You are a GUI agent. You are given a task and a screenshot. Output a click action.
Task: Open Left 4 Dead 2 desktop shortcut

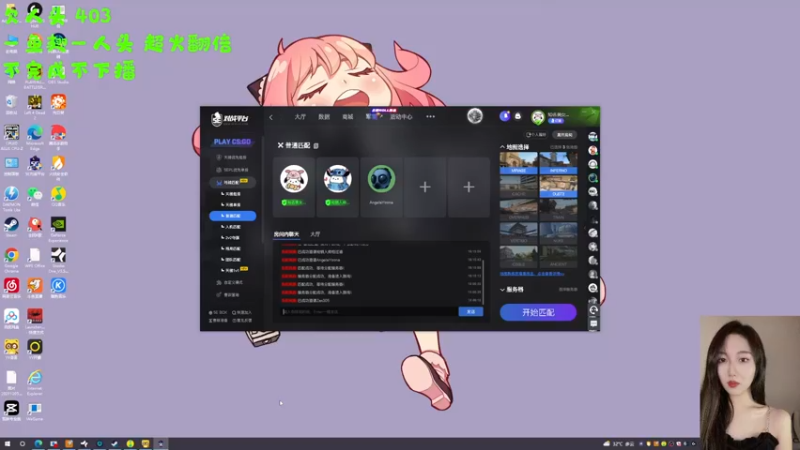pos(35,106)
